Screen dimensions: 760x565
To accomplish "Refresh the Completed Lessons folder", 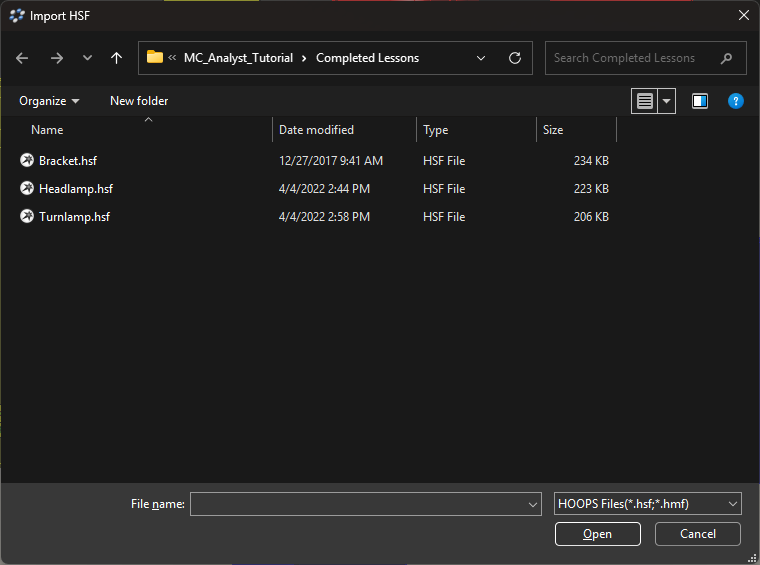I will [x=515, y=58].
